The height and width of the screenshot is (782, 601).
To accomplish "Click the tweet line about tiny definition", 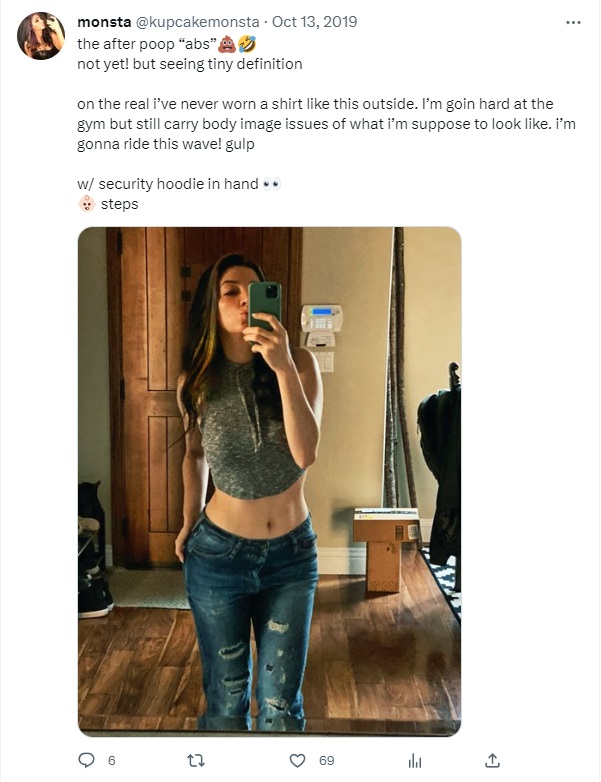I will [x=190, y=64].
